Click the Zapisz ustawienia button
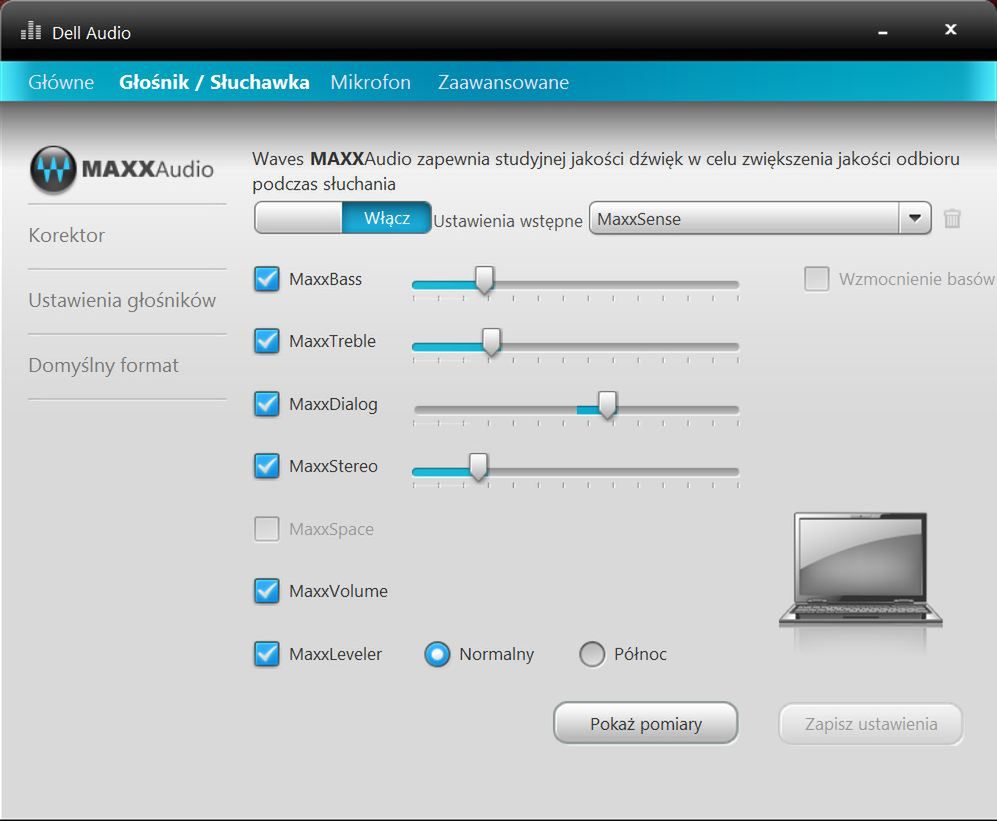 click(x=871, y=724)
